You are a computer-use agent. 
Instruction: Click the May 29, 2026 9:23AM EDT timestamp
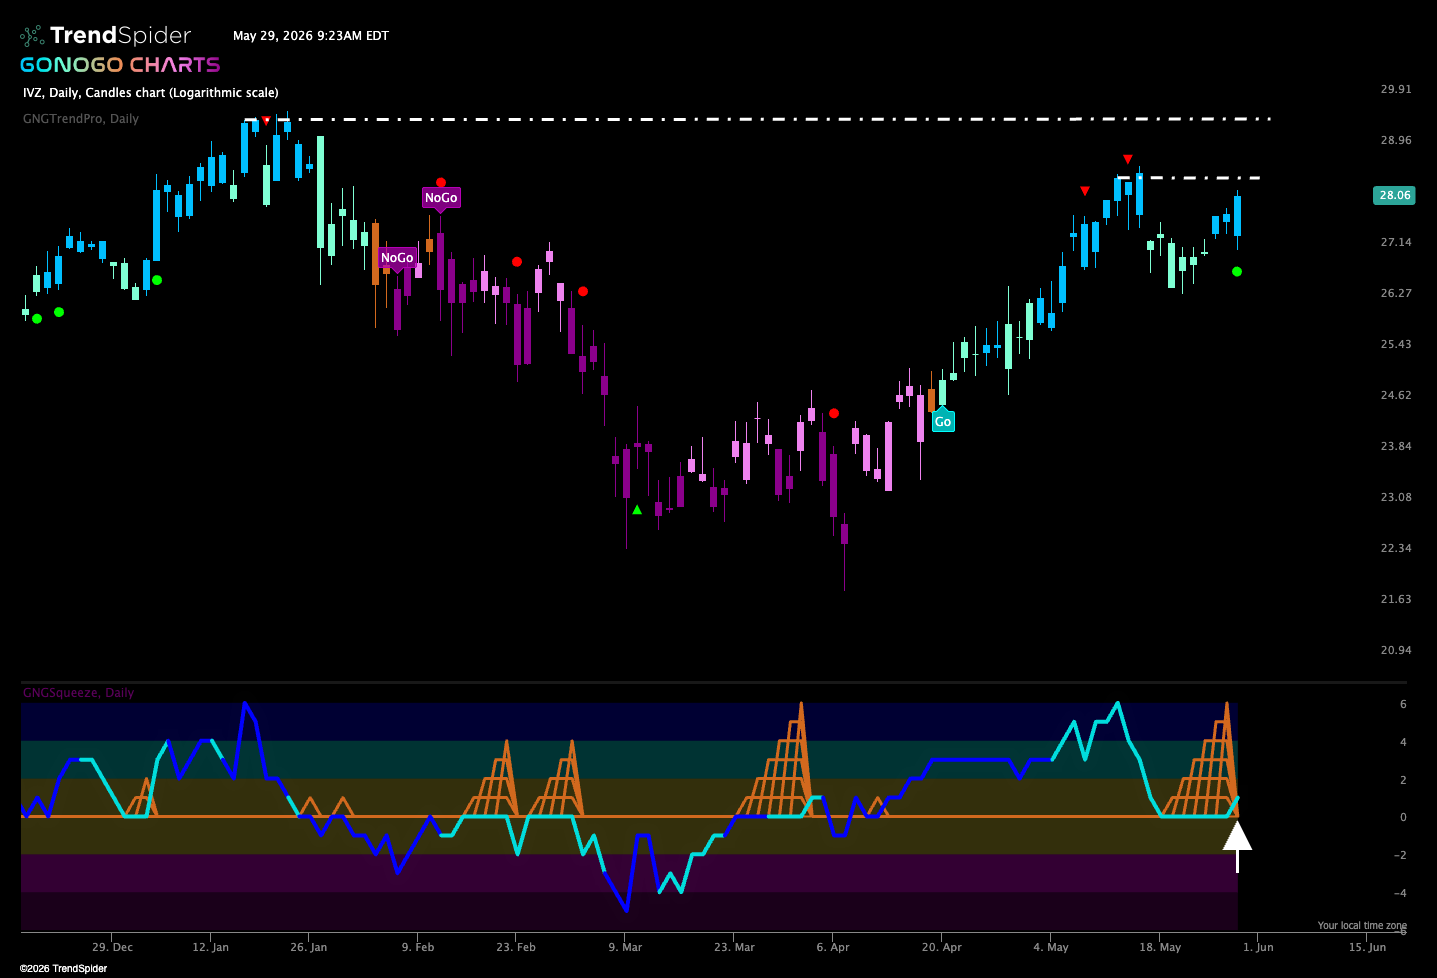311,36
